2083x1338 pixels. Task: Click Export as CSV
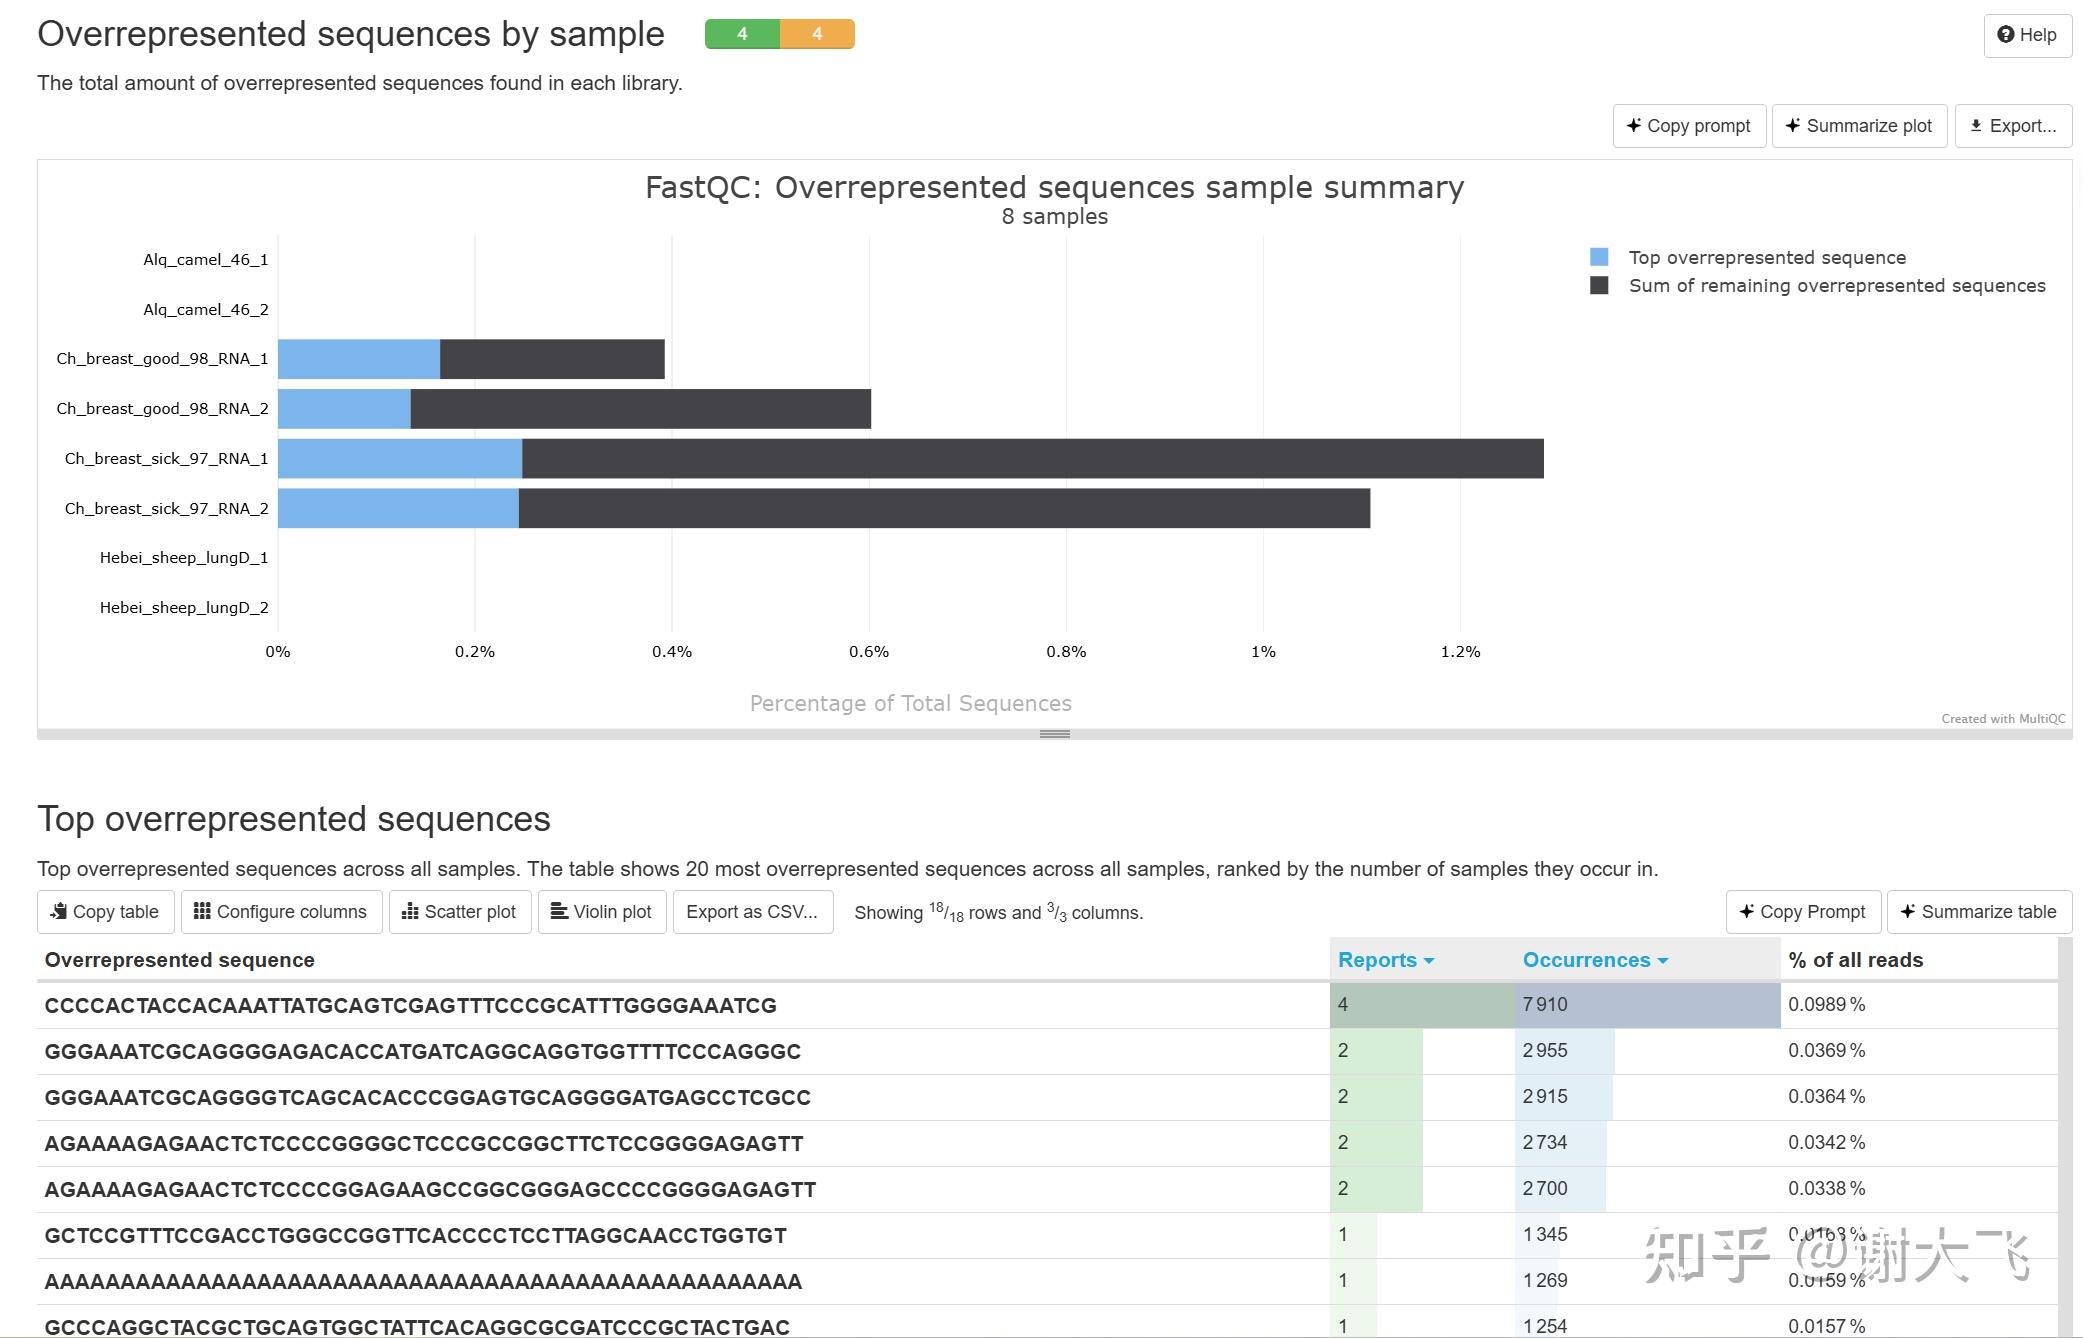[753, 911]
